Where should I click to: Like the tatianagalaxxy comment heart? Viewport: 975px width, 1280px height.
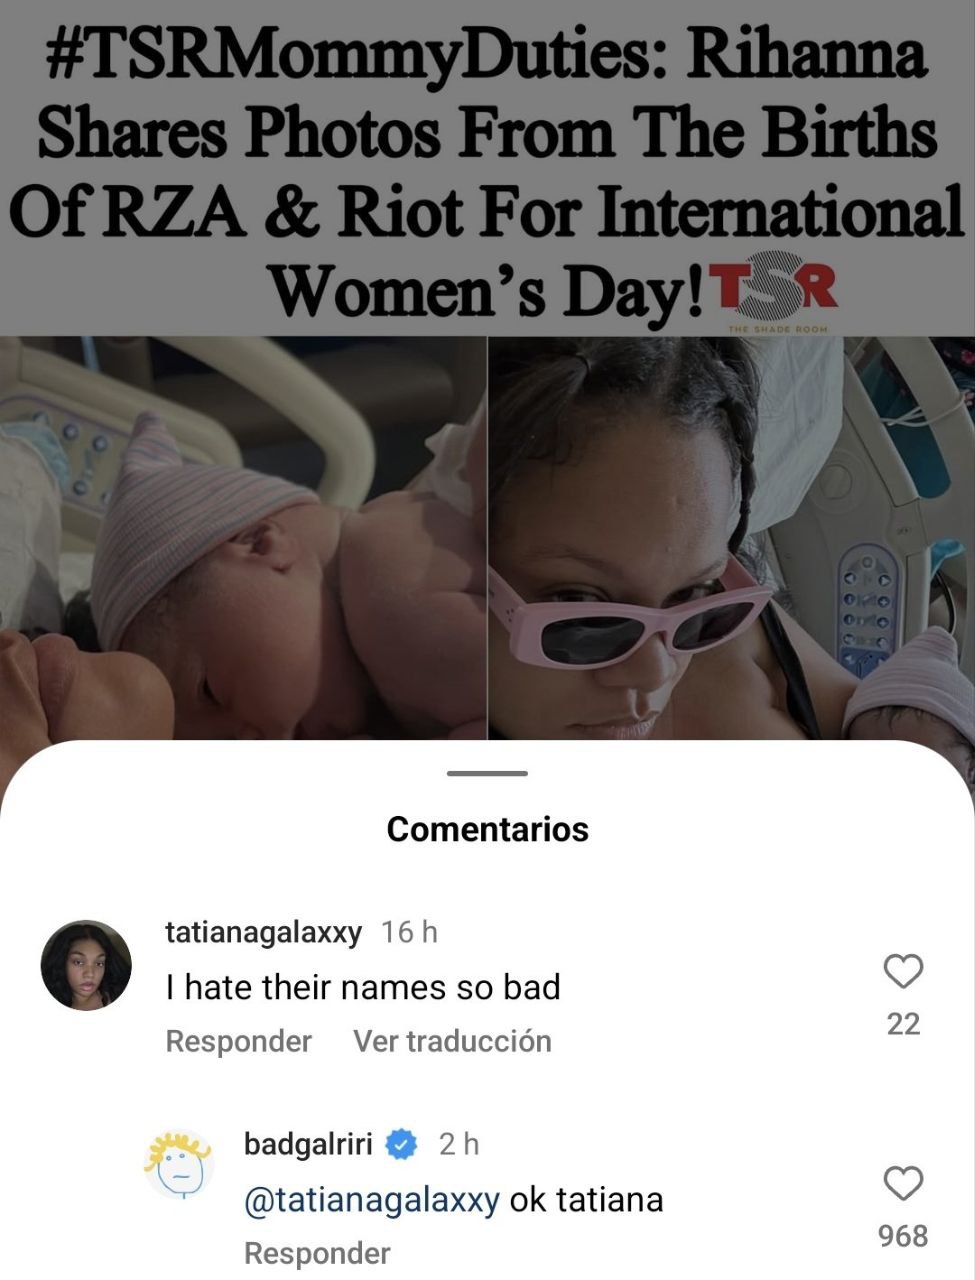[903, 971]
